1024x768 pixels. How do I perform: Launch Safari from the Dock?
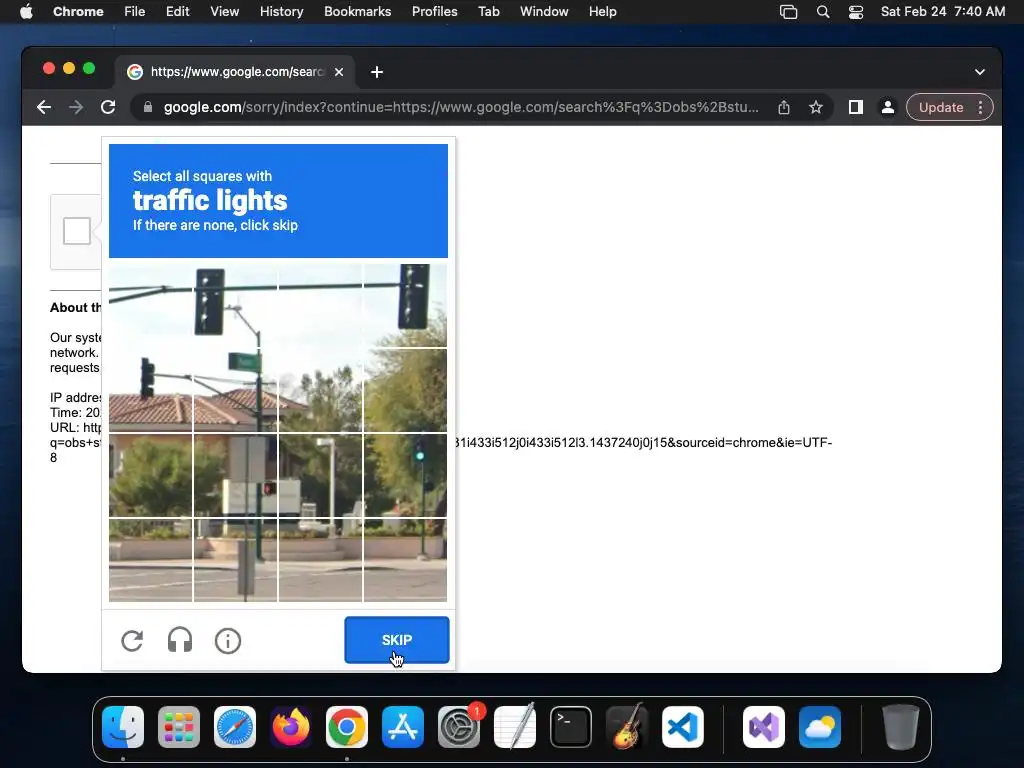[x=235, y=727]
